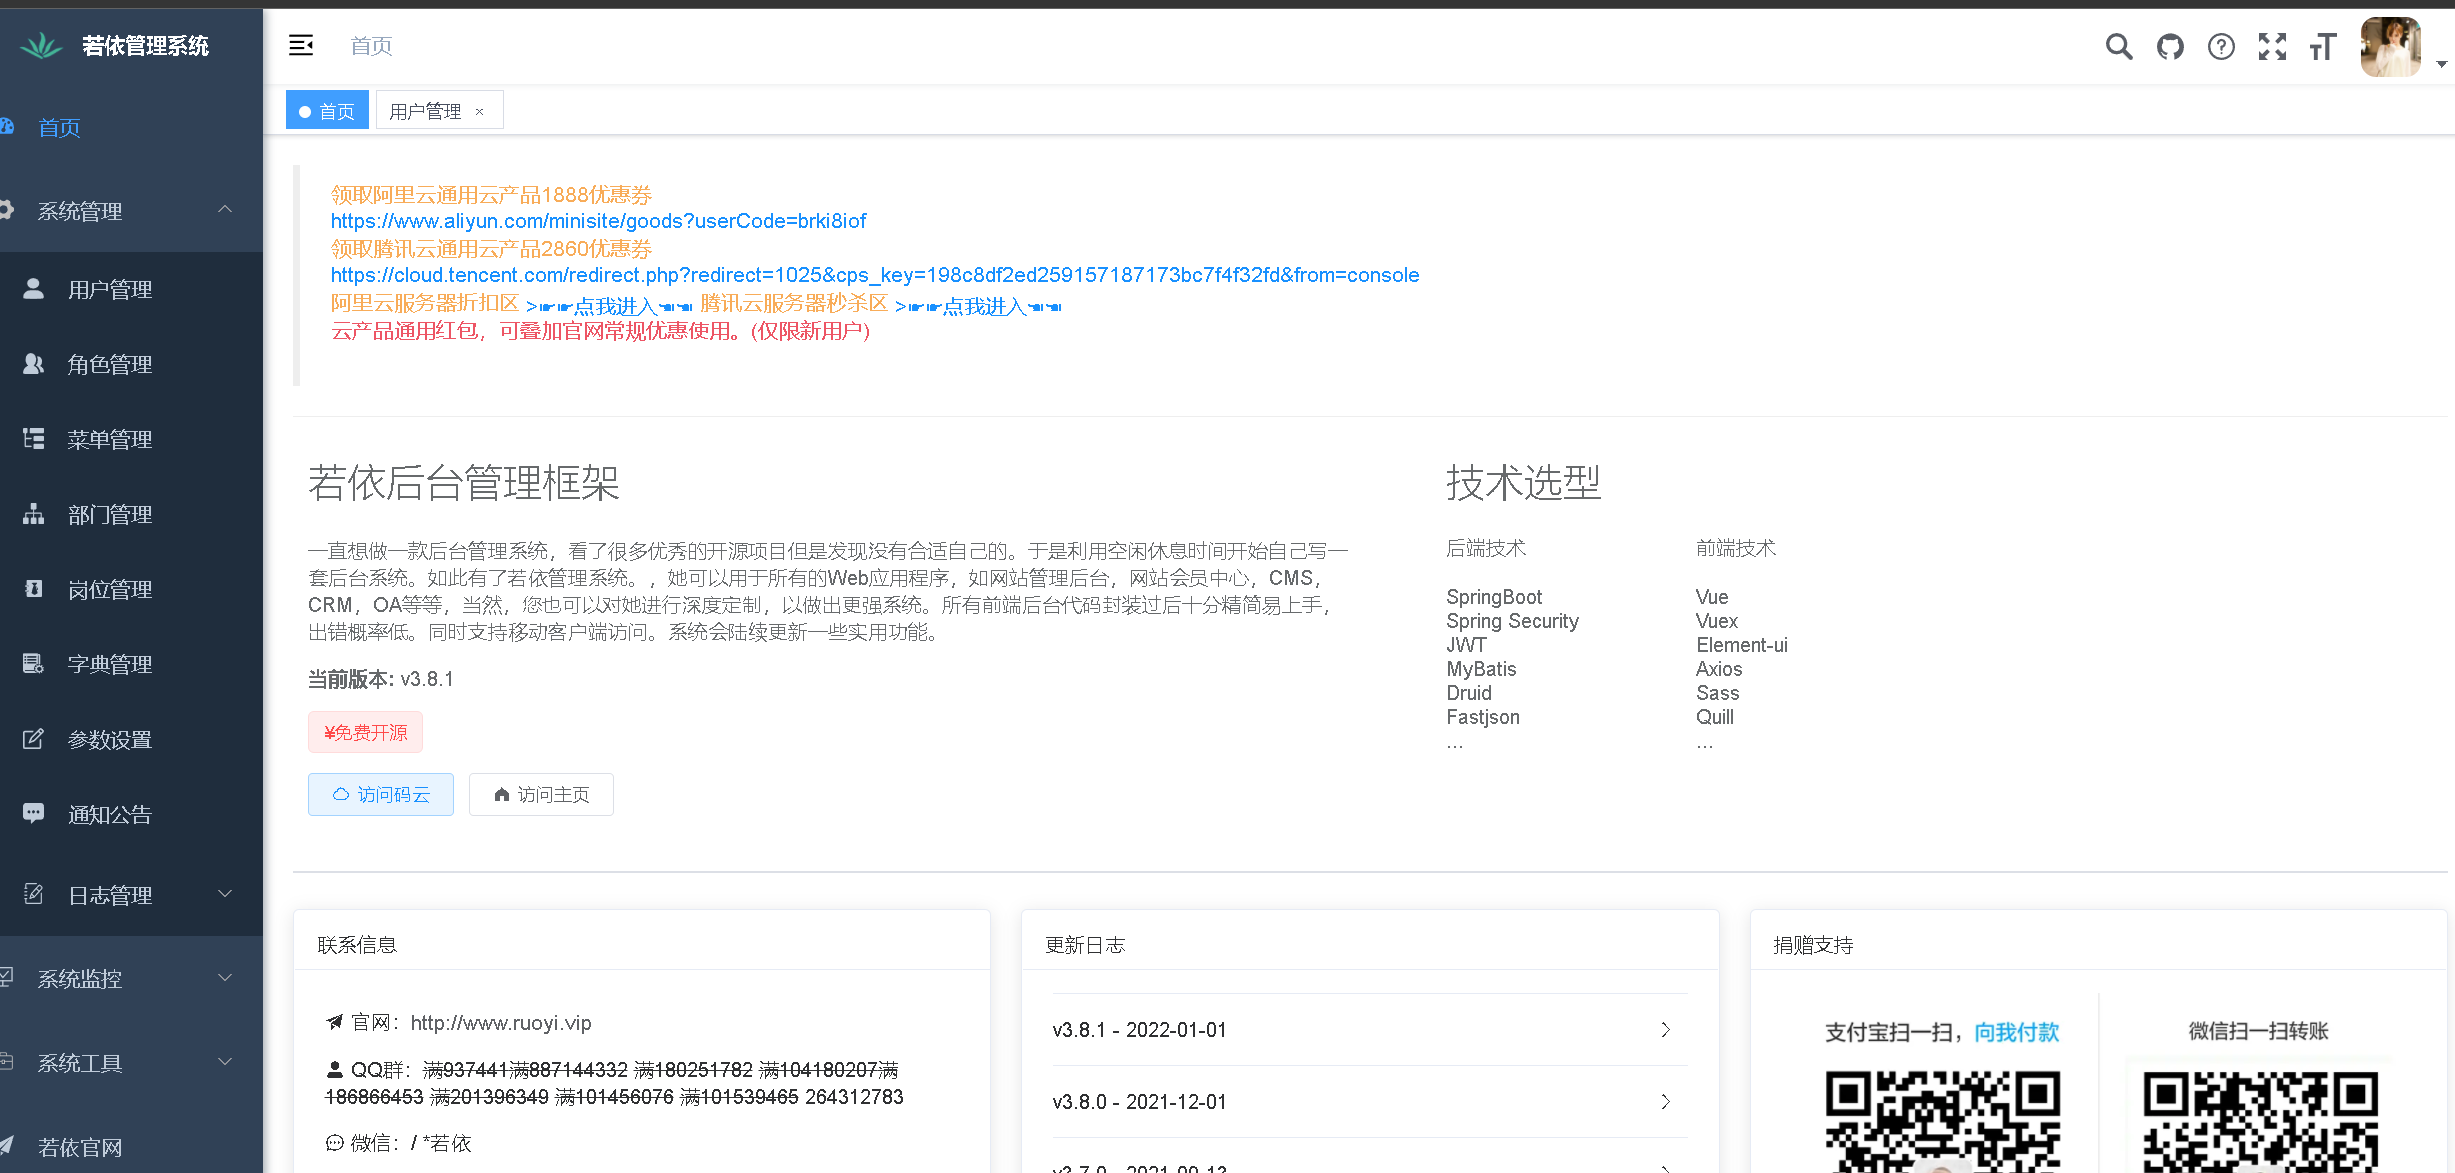The image size is (2455, 1173).
Task: Click the 岗位管理 badge icon
Action: click(33, 589)
